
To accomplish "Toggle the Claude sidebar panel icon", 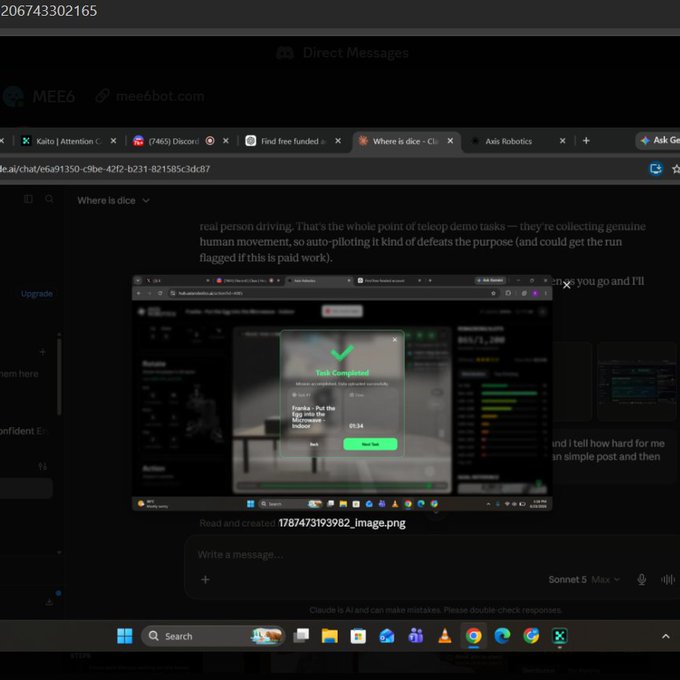I will tap(28, 199).
